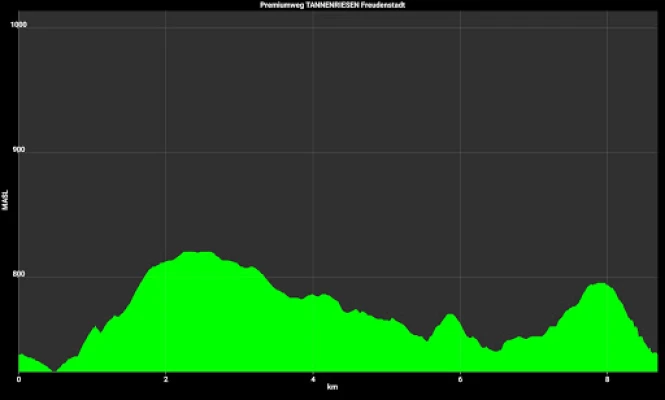The image size is (665, 400).
Task: Click grid intersection of 900 line and 2 km
Action: 166,151
